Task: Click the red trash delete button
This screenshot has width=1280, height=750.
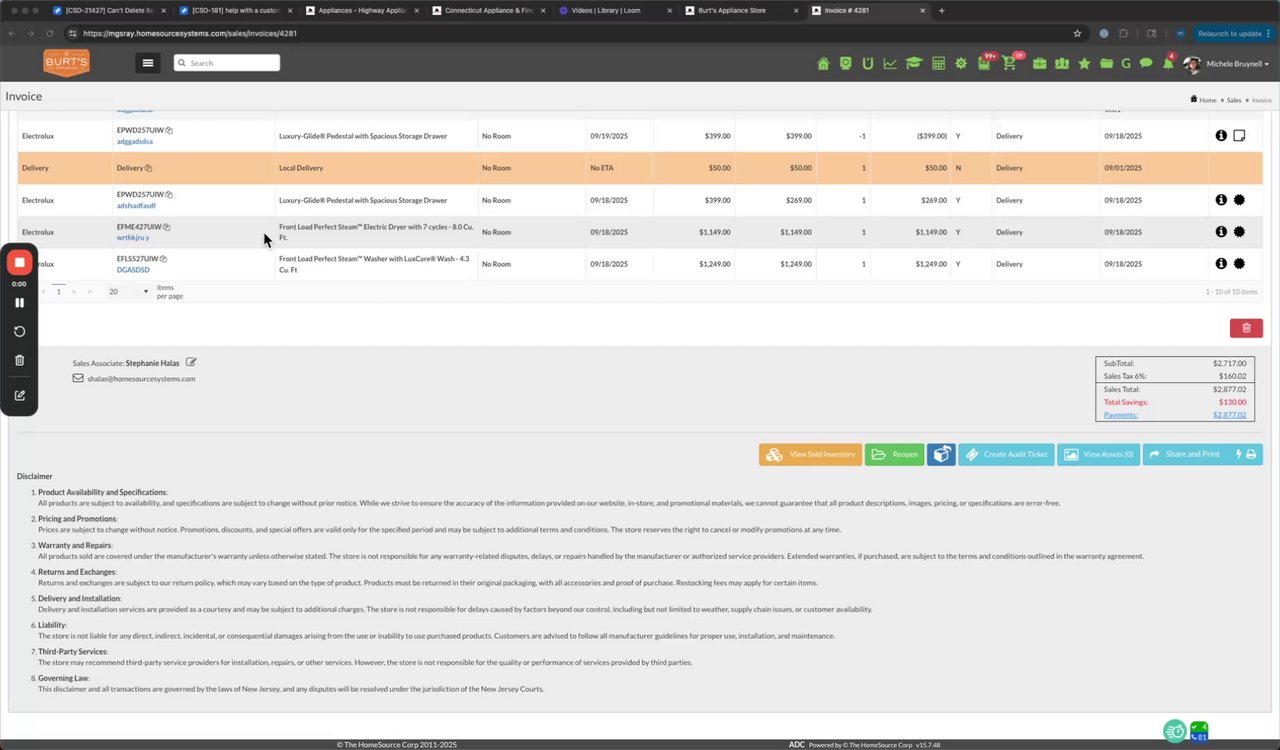Action: 1246,328
